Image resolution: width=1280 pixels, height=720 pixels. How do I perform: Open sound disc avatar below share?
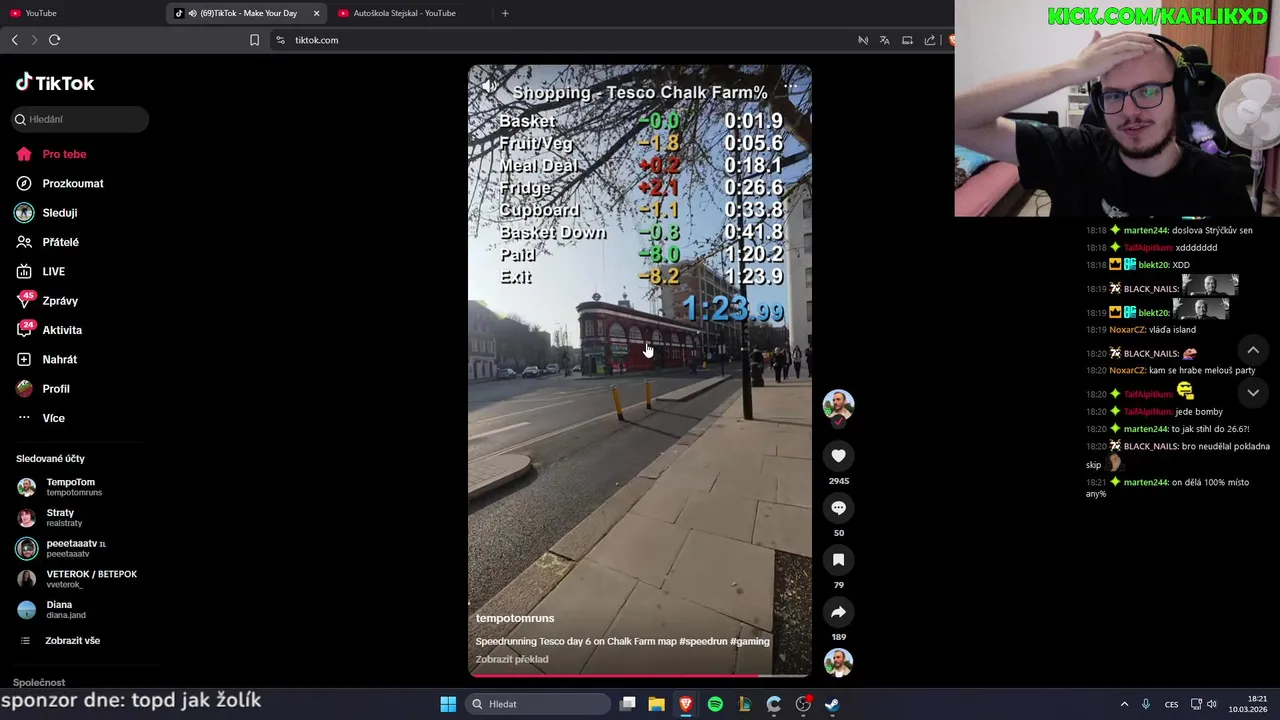click(838, 662)
